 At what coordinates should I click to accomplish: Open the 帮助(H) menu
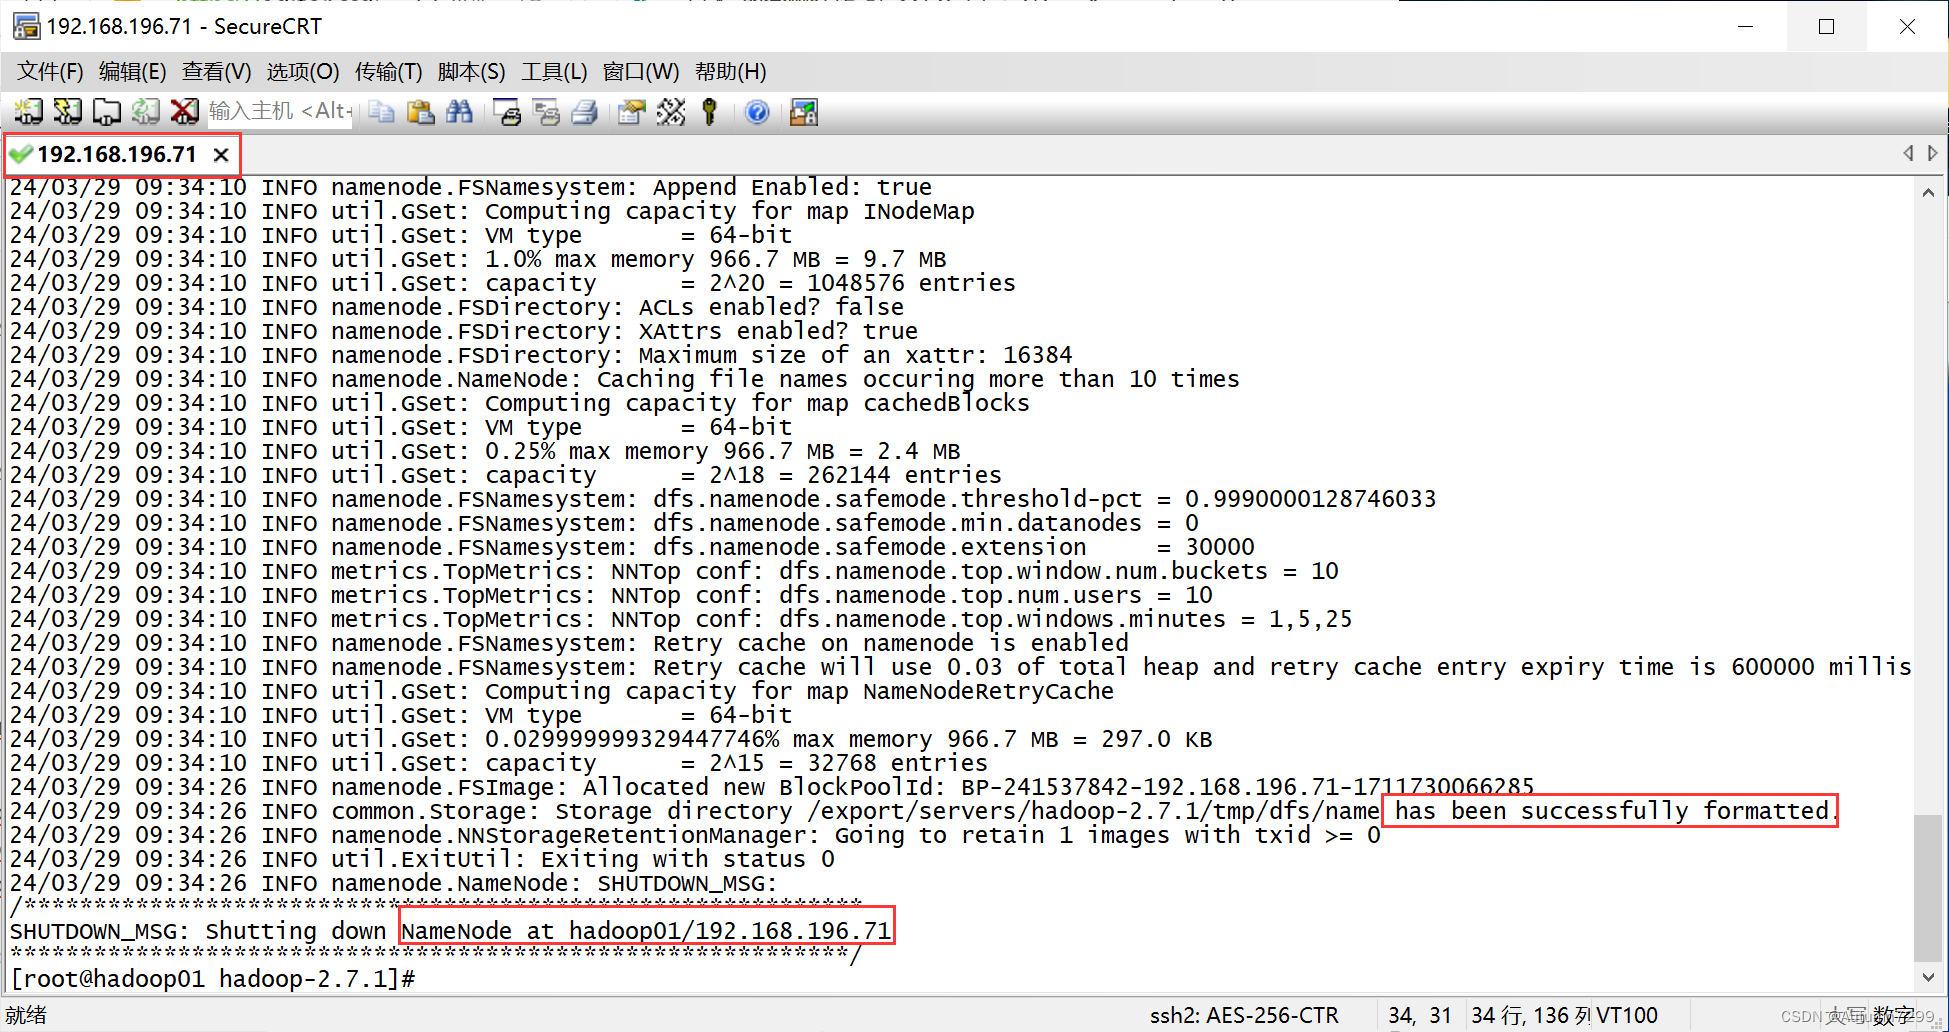click(730, 72)
